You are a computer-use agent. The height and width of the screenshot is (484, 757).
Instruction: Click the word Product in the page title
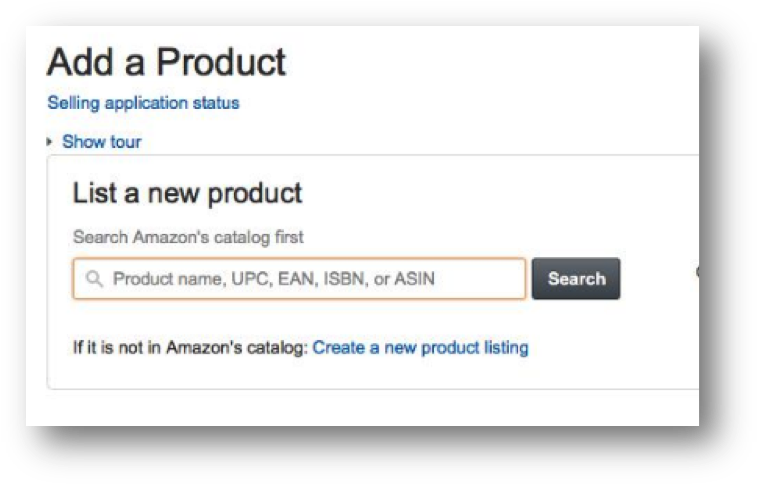(x=221, y=62)
